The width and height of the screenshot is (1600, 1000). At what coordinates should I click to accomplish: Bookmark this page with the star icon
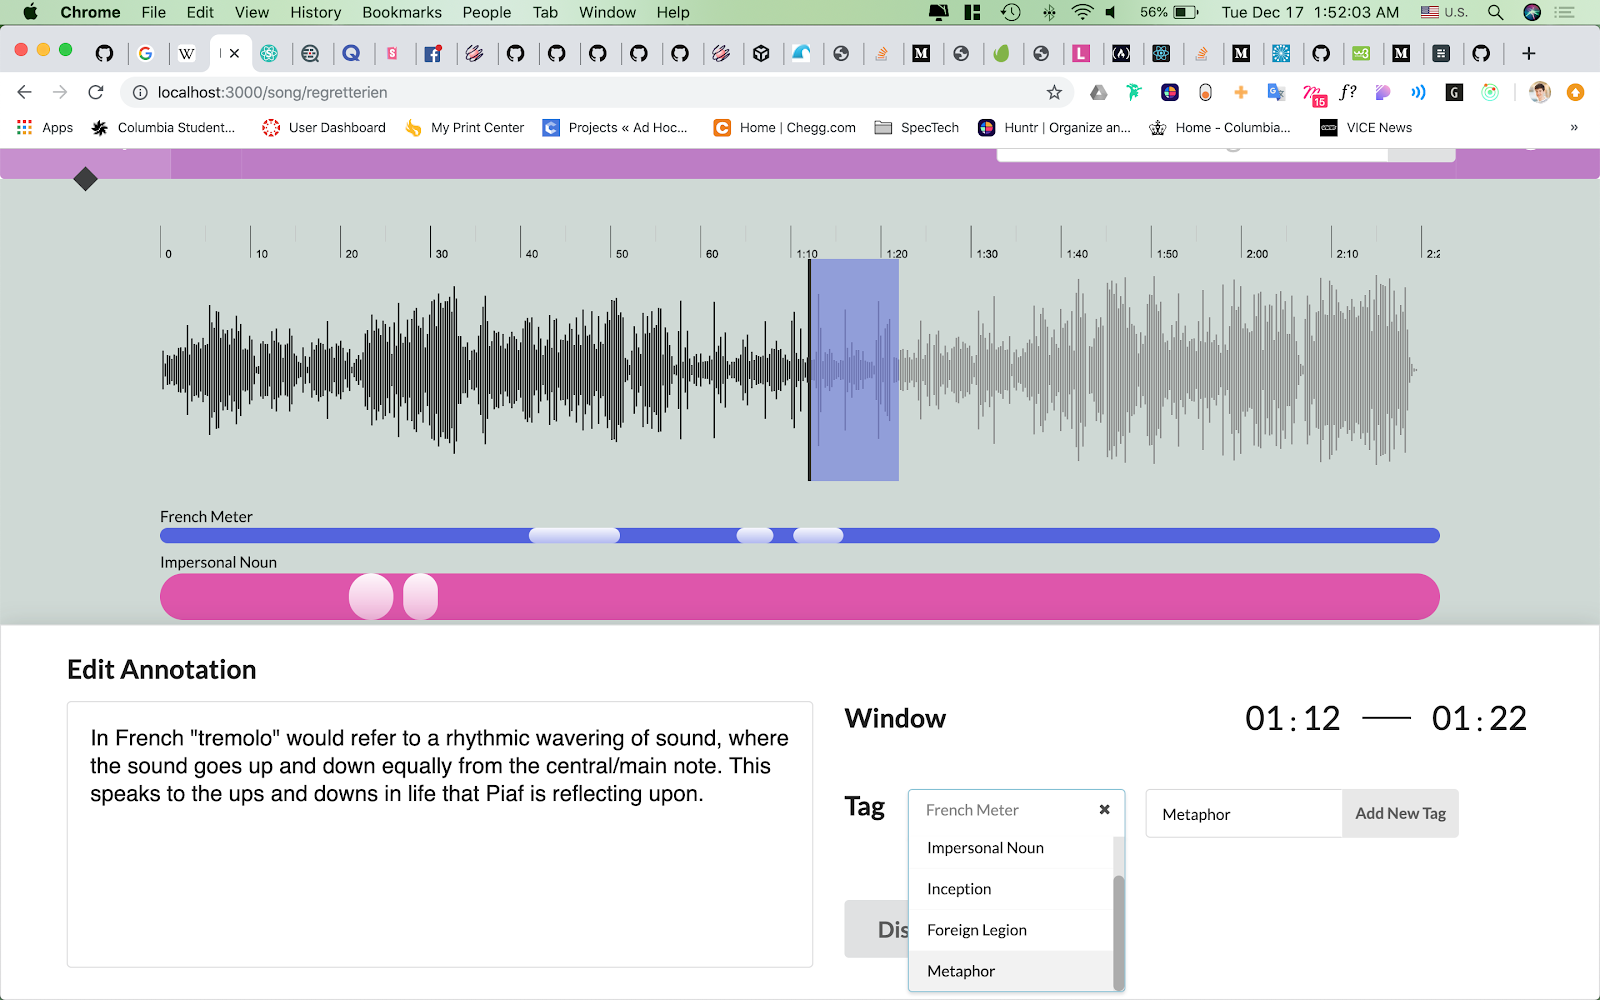click(x=1054, y=92)
